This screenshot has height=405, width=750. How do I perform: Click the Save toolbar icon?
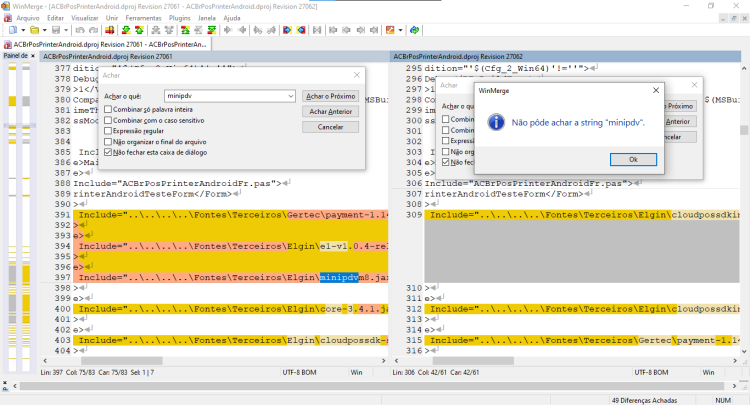click(x=56, y=30)
